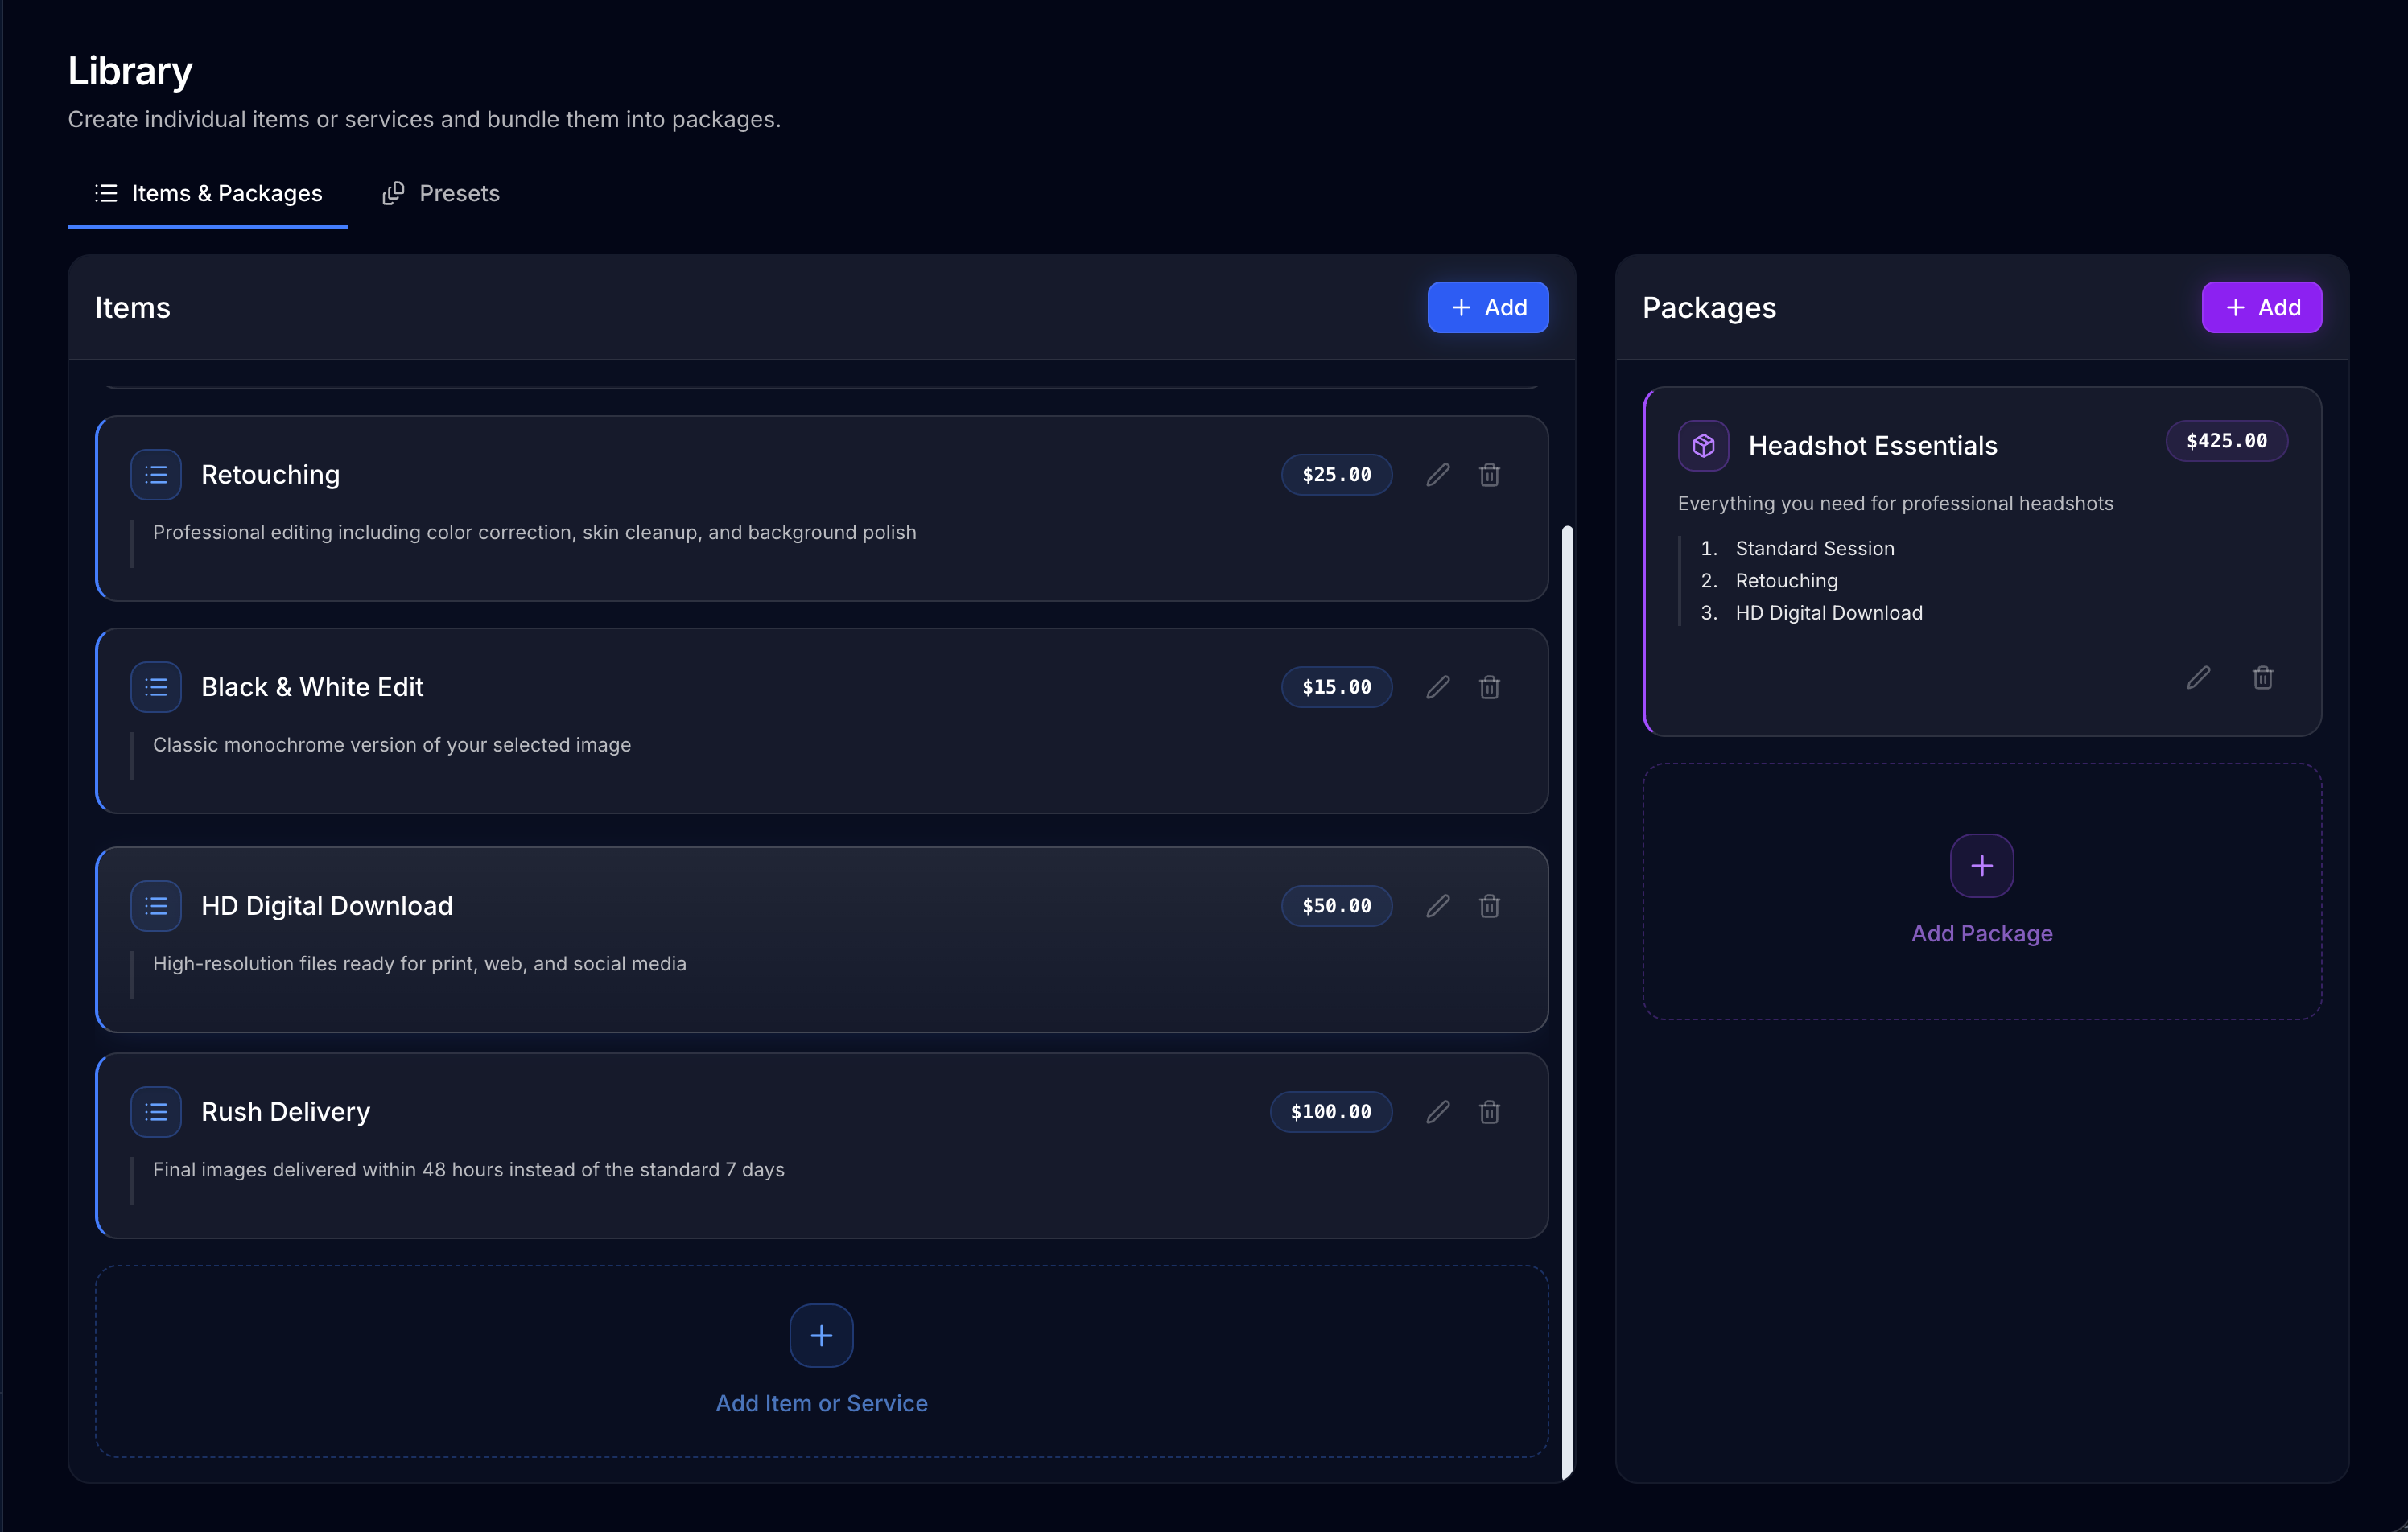
Task: Delete the Headshot Essentials package
Action: coord(2263,678)
